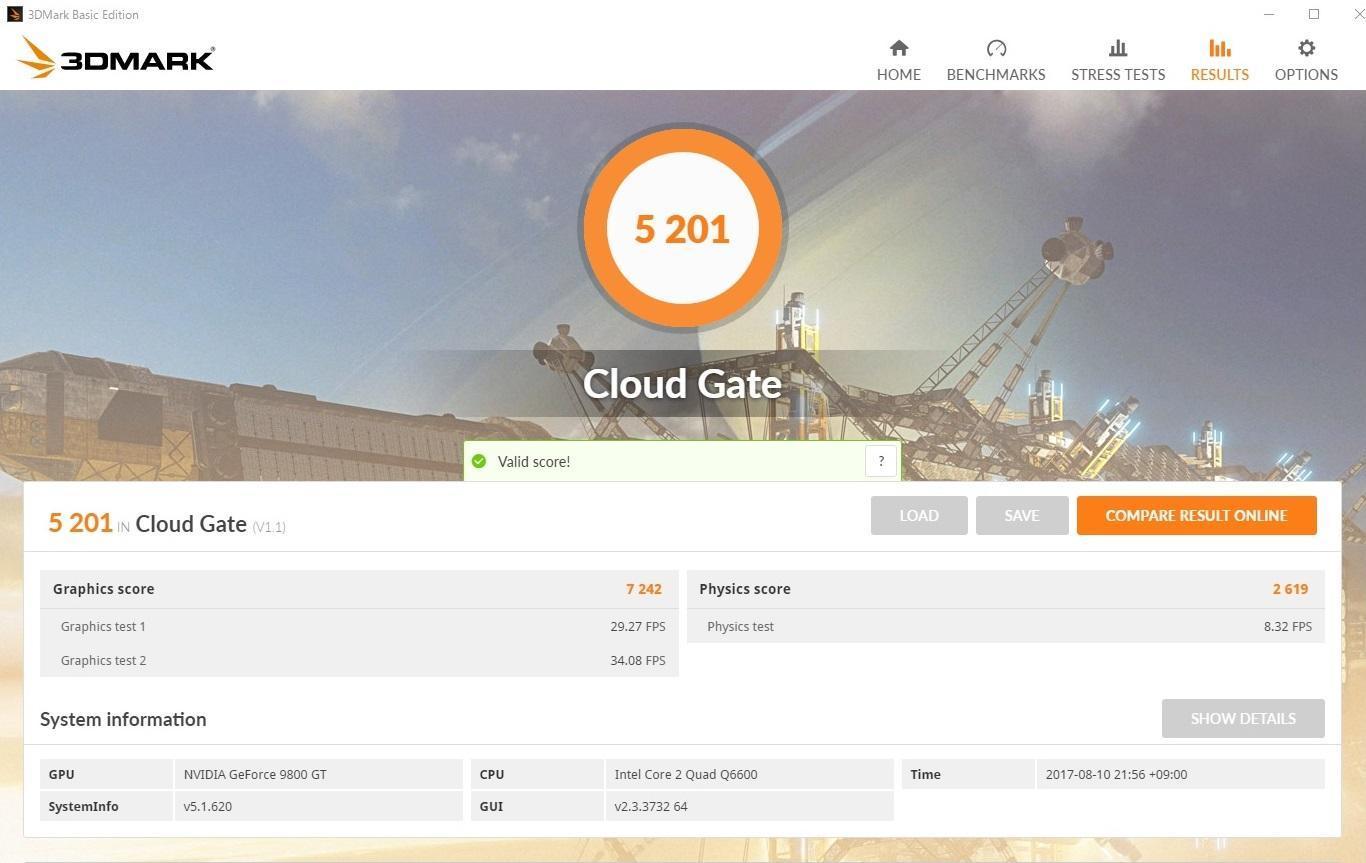Click the NVIDIA GeForce 9800 GT cell
This screenshot has height=863, width=1366.
(x=318, y=774)
